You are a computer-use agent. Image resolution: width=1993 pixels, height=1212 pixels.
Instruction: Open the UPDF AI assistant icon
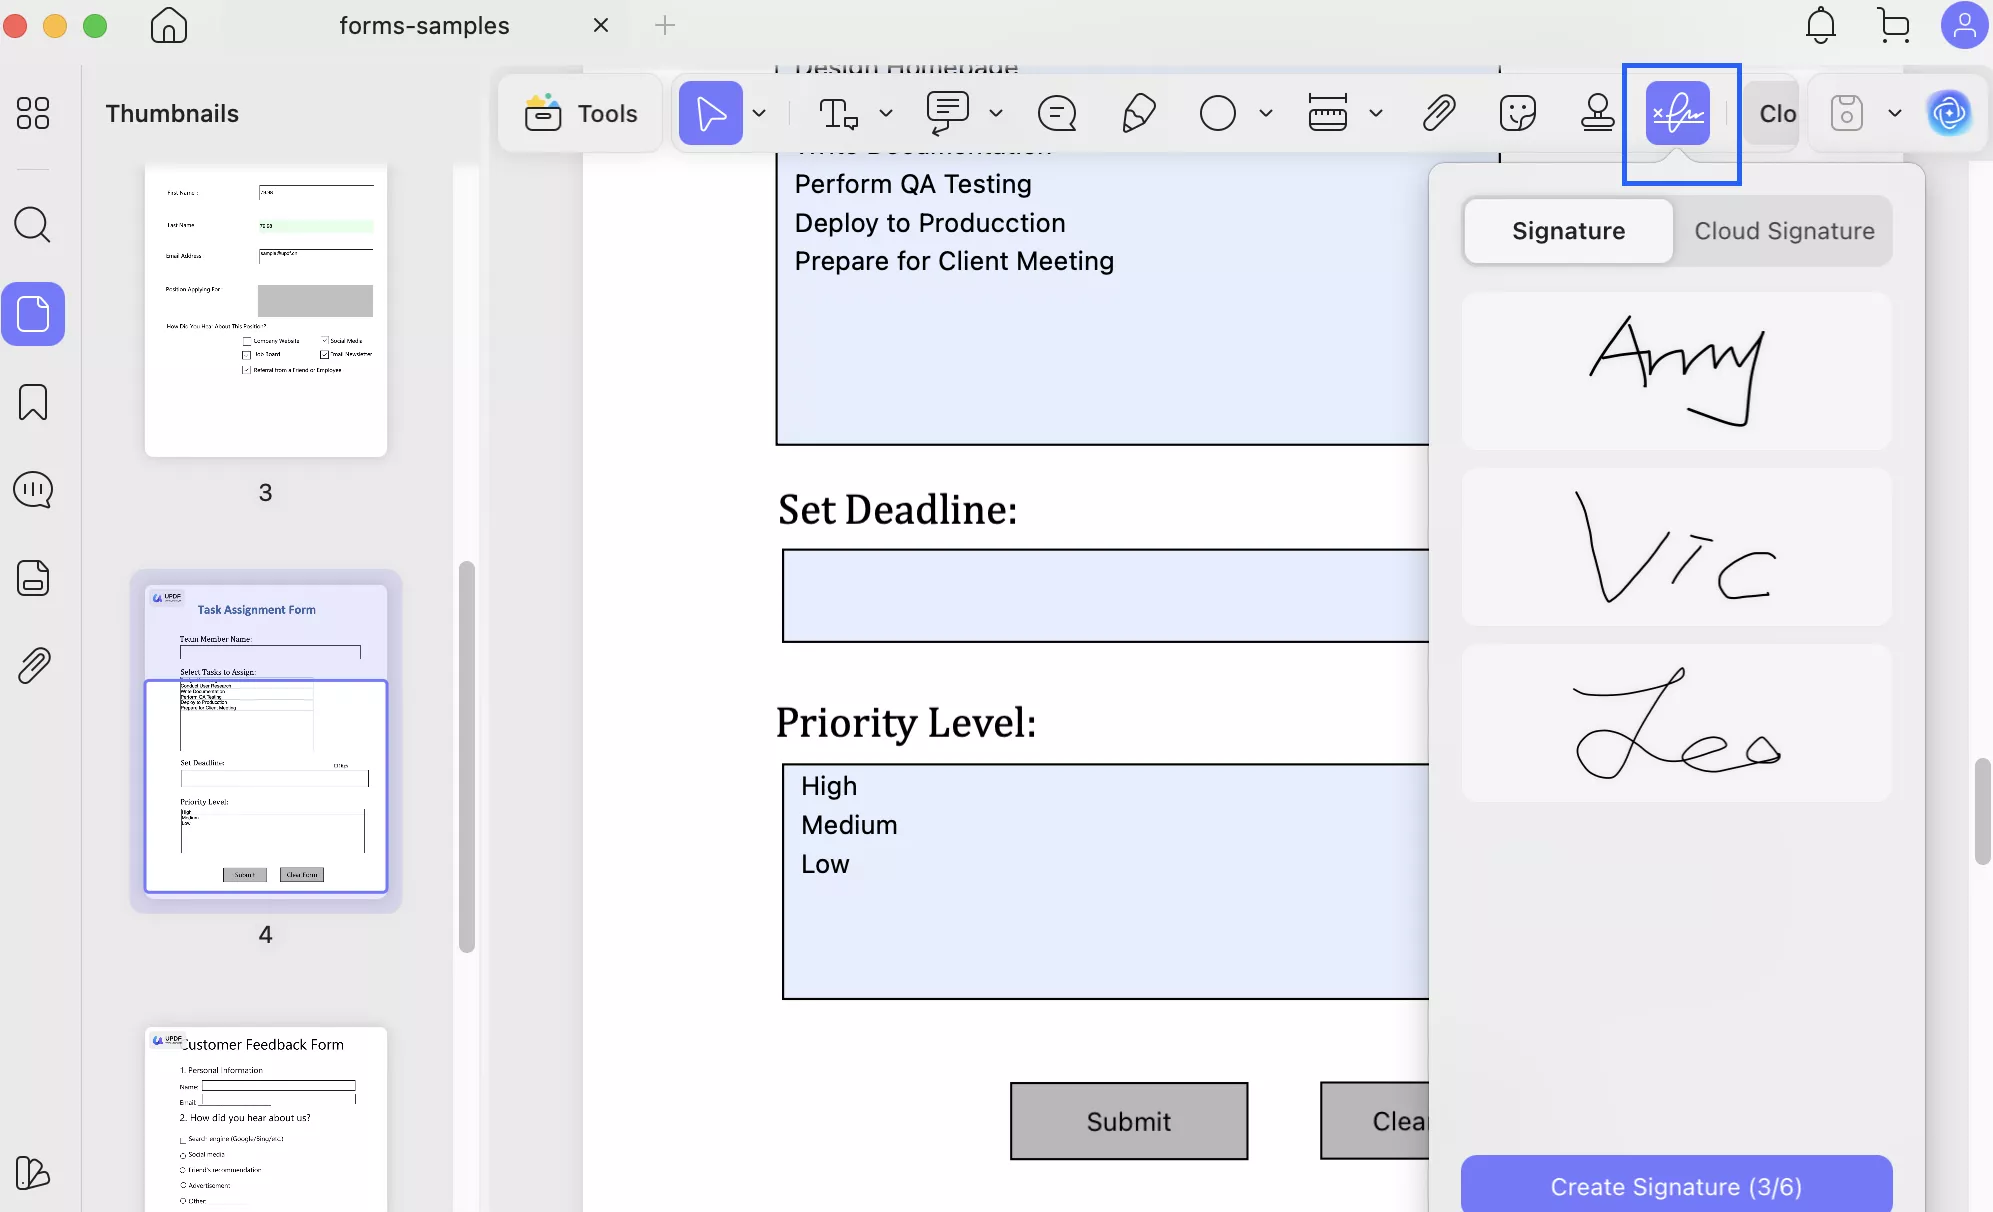tap(1949, 113)
